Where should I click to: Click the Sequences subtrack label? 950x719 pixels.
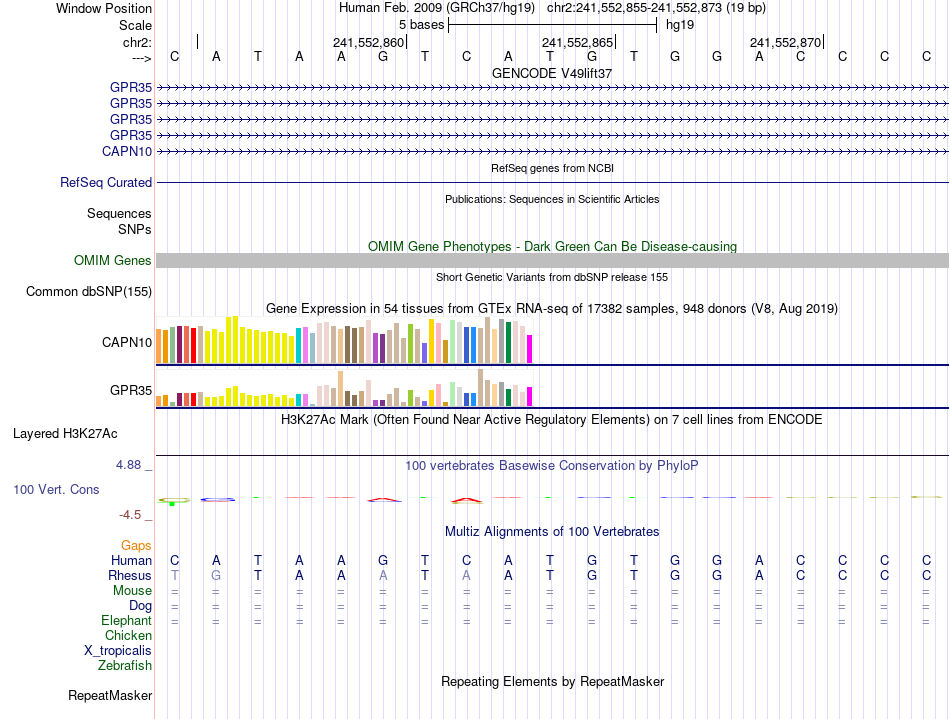click(119, 213)
